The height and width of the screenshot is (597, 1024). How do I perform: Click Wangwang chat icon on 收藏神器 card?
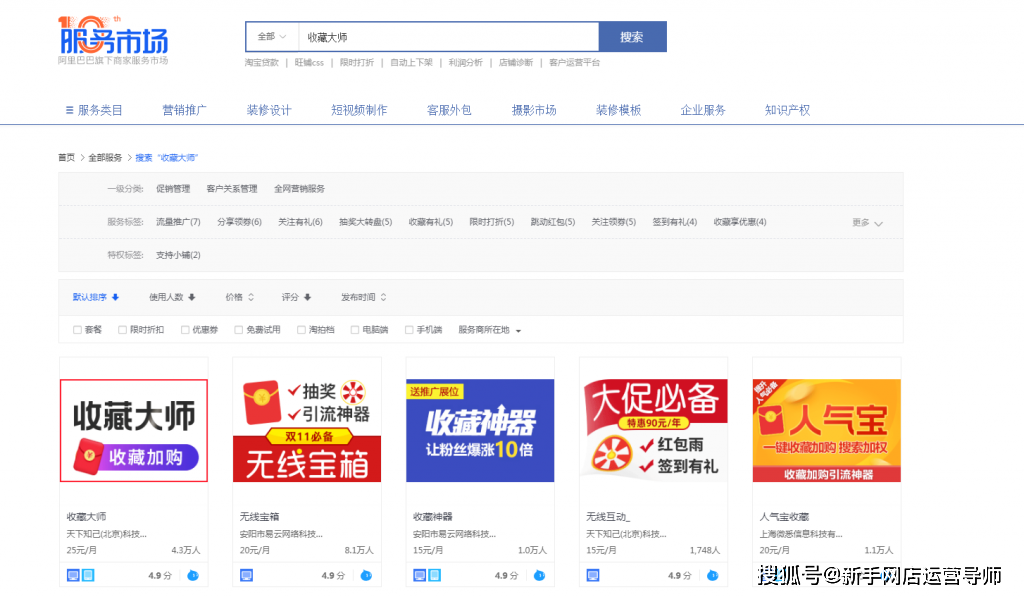(x=539, y=575)
